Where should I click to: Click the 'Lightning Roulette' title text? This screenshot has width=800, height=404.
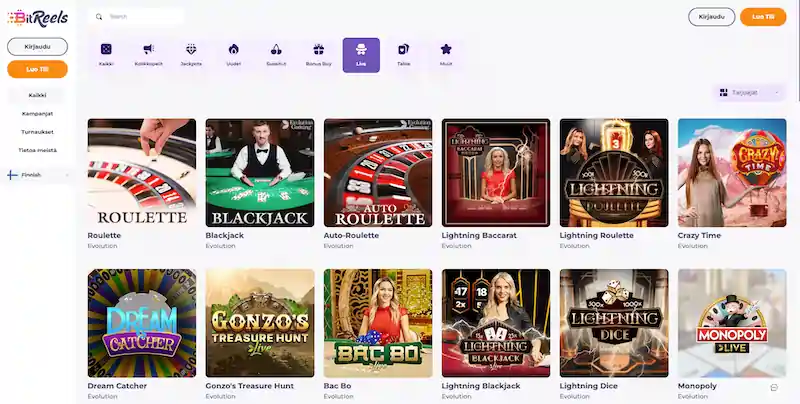(x=596, y=235)
